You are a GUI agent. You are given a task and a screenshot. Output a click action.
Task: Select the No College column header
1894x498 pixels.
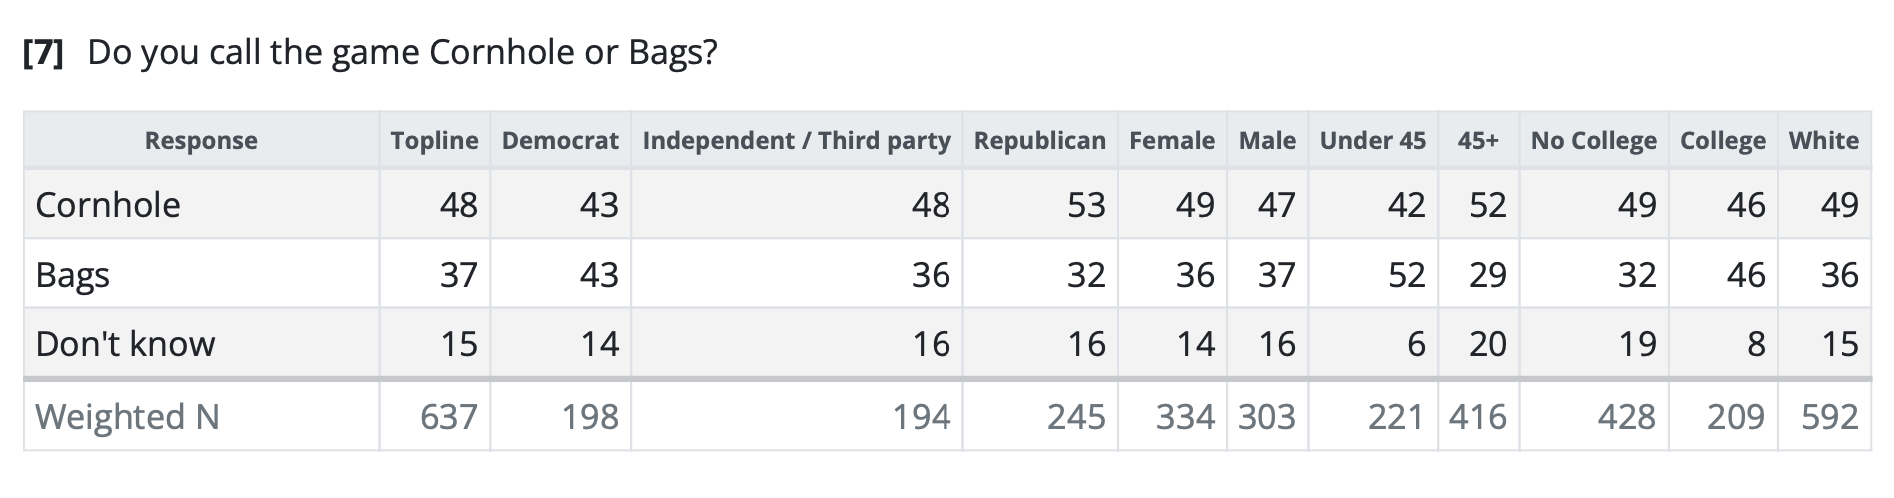tap(1593, 141)
